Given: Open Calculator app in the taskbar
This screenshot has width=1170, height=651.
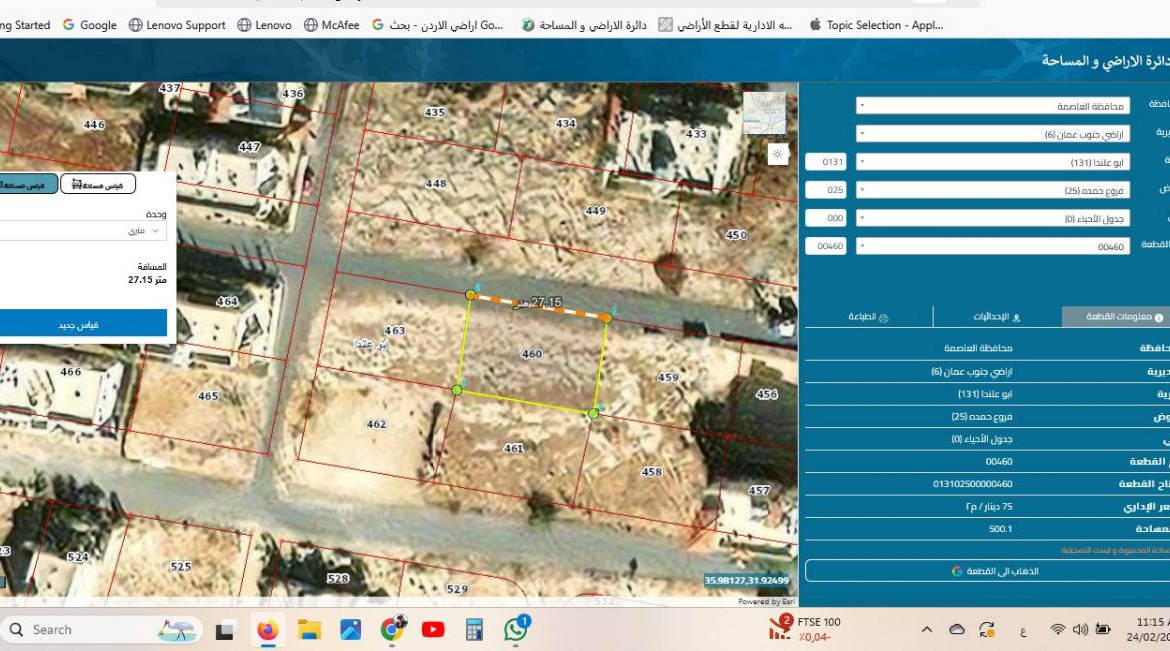Looking at the screenshot, I should click(x=474, y=630).
